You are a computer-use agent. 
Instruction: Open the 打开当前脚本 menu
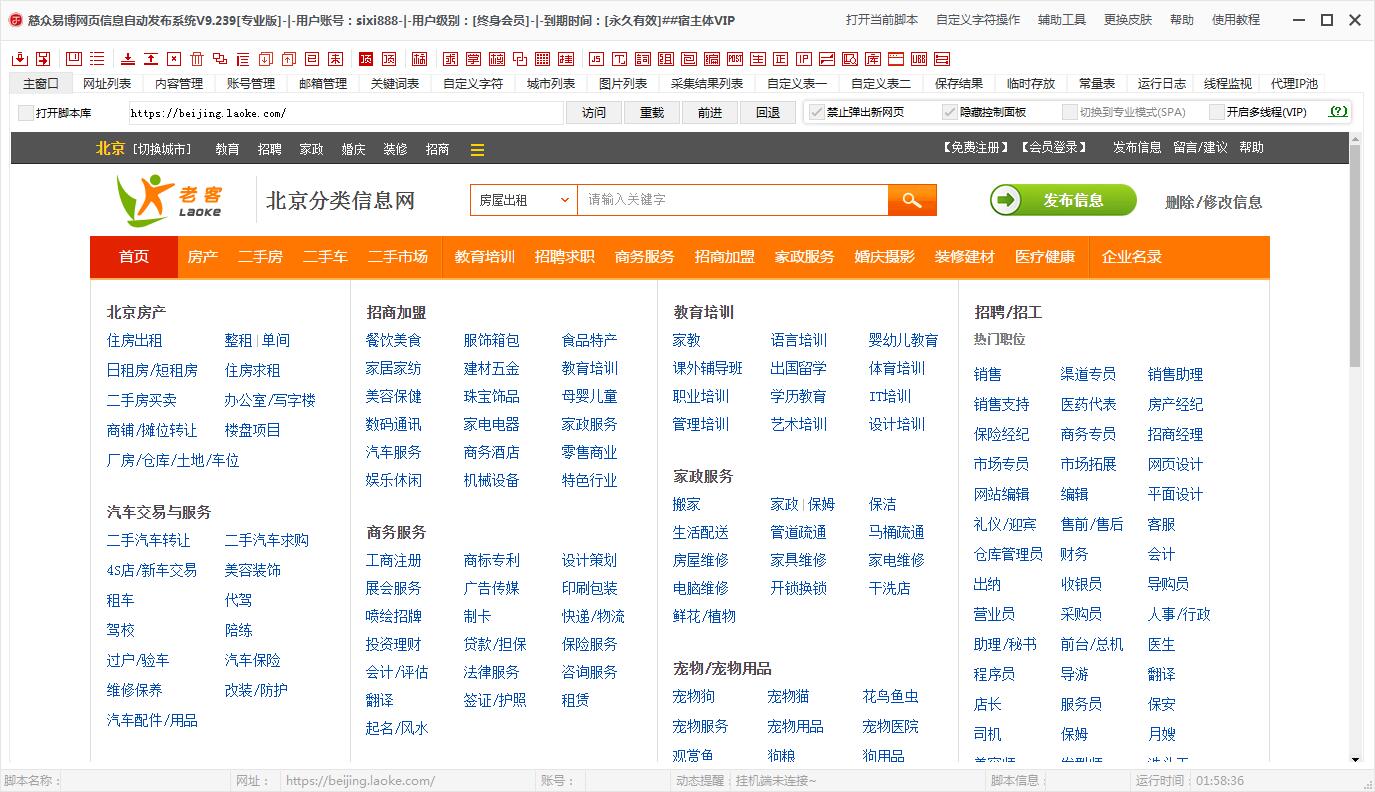tap(882, 20)
